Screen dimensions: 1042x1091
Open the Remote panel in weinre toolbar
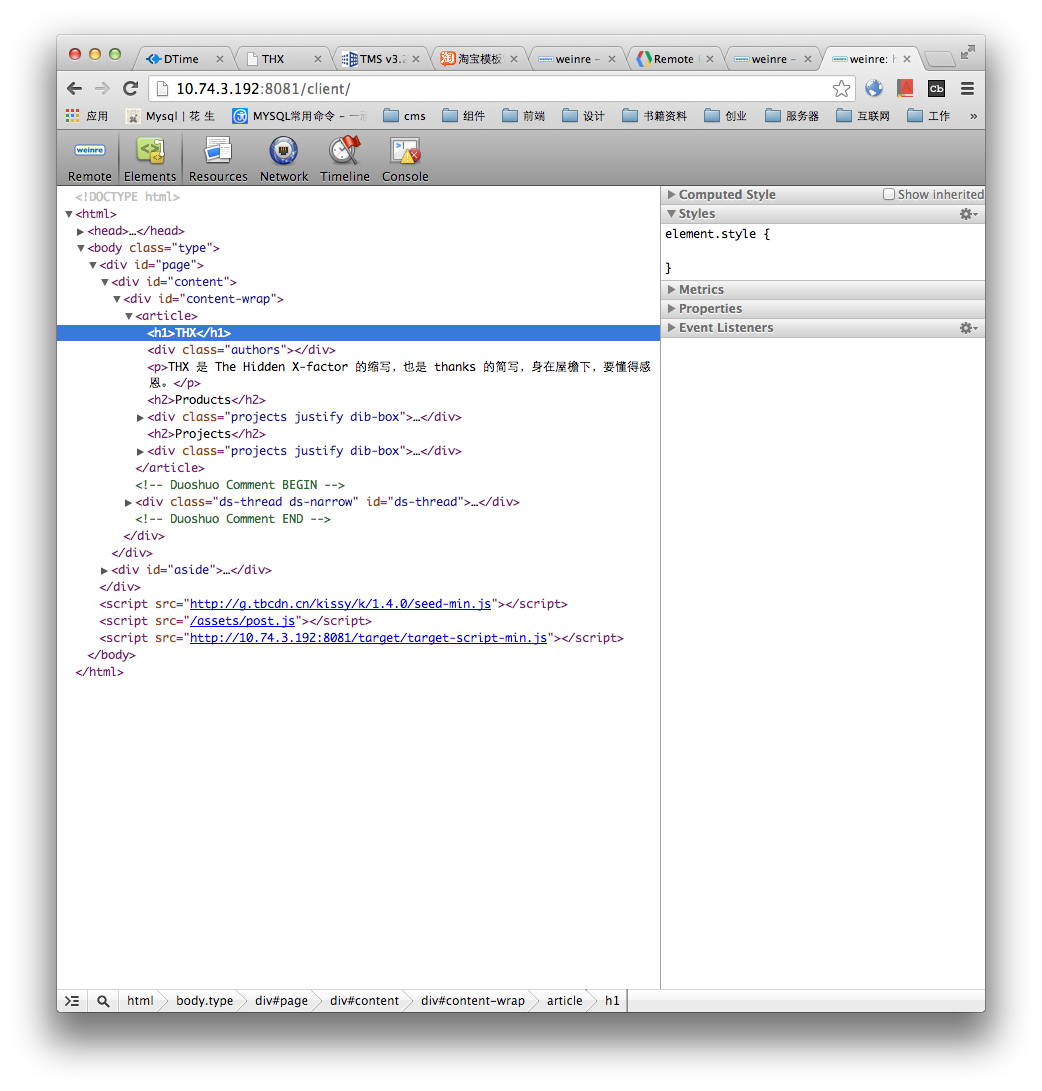tap(90, 159)
